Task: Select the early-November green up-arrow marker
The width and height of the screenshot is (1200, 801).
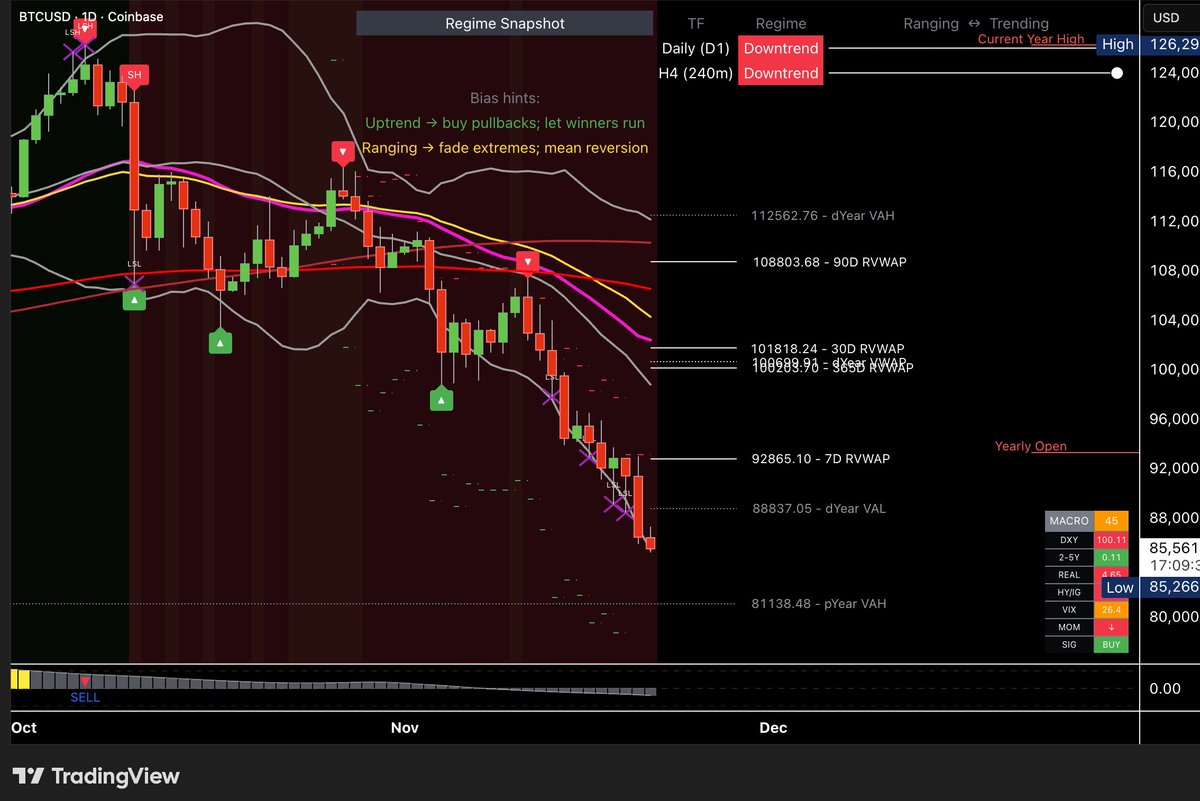Action: point(441,400)
